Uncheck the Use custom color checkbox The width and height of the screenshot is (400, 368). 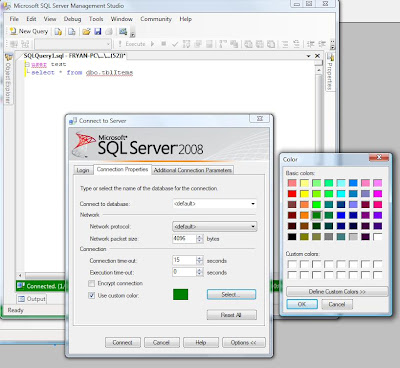91,295
